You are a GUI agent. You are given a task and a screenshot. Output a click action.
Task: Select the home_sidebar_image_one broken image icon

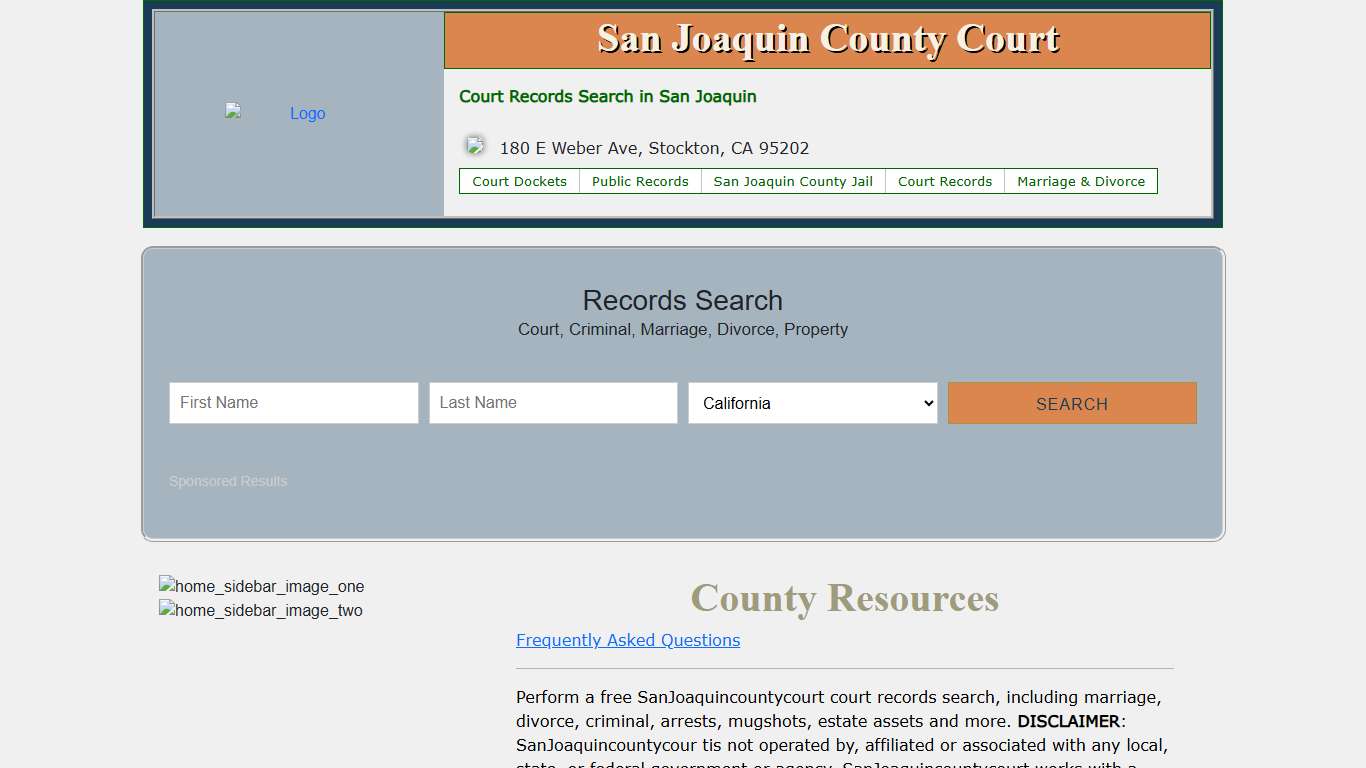[x=166, y=586]
